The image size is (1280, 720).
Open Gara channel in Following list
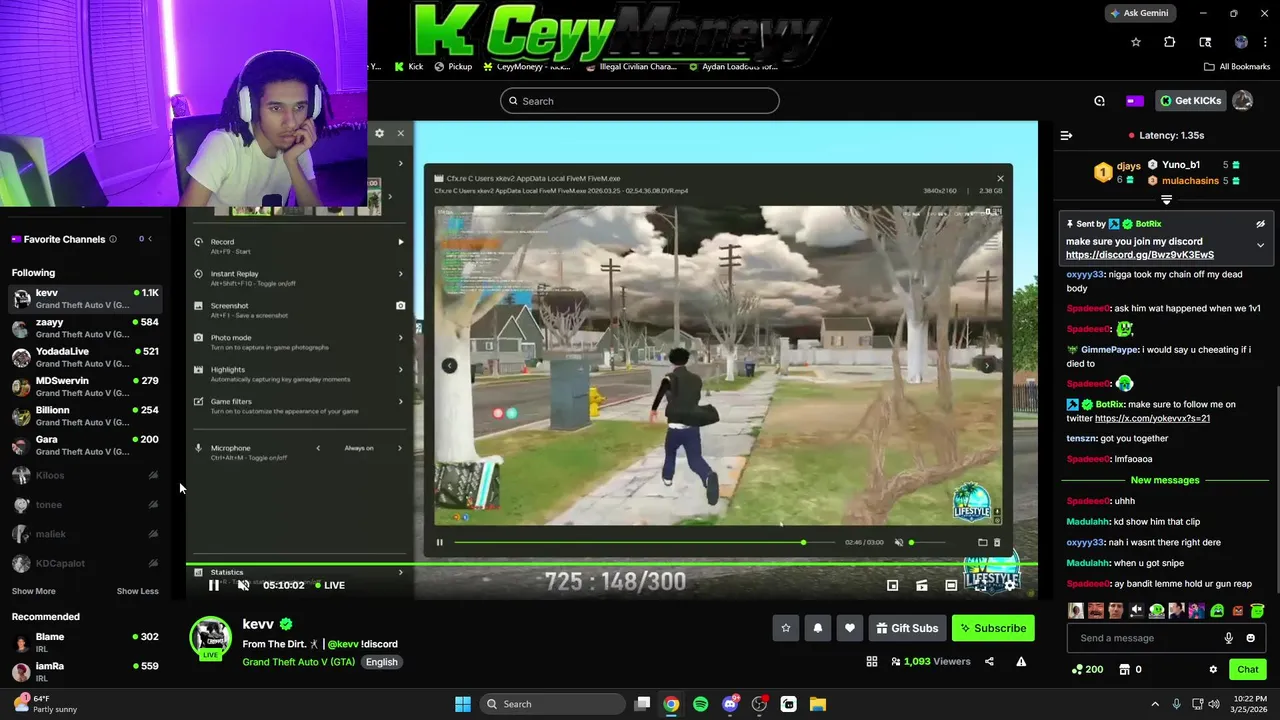pos(84,445)
